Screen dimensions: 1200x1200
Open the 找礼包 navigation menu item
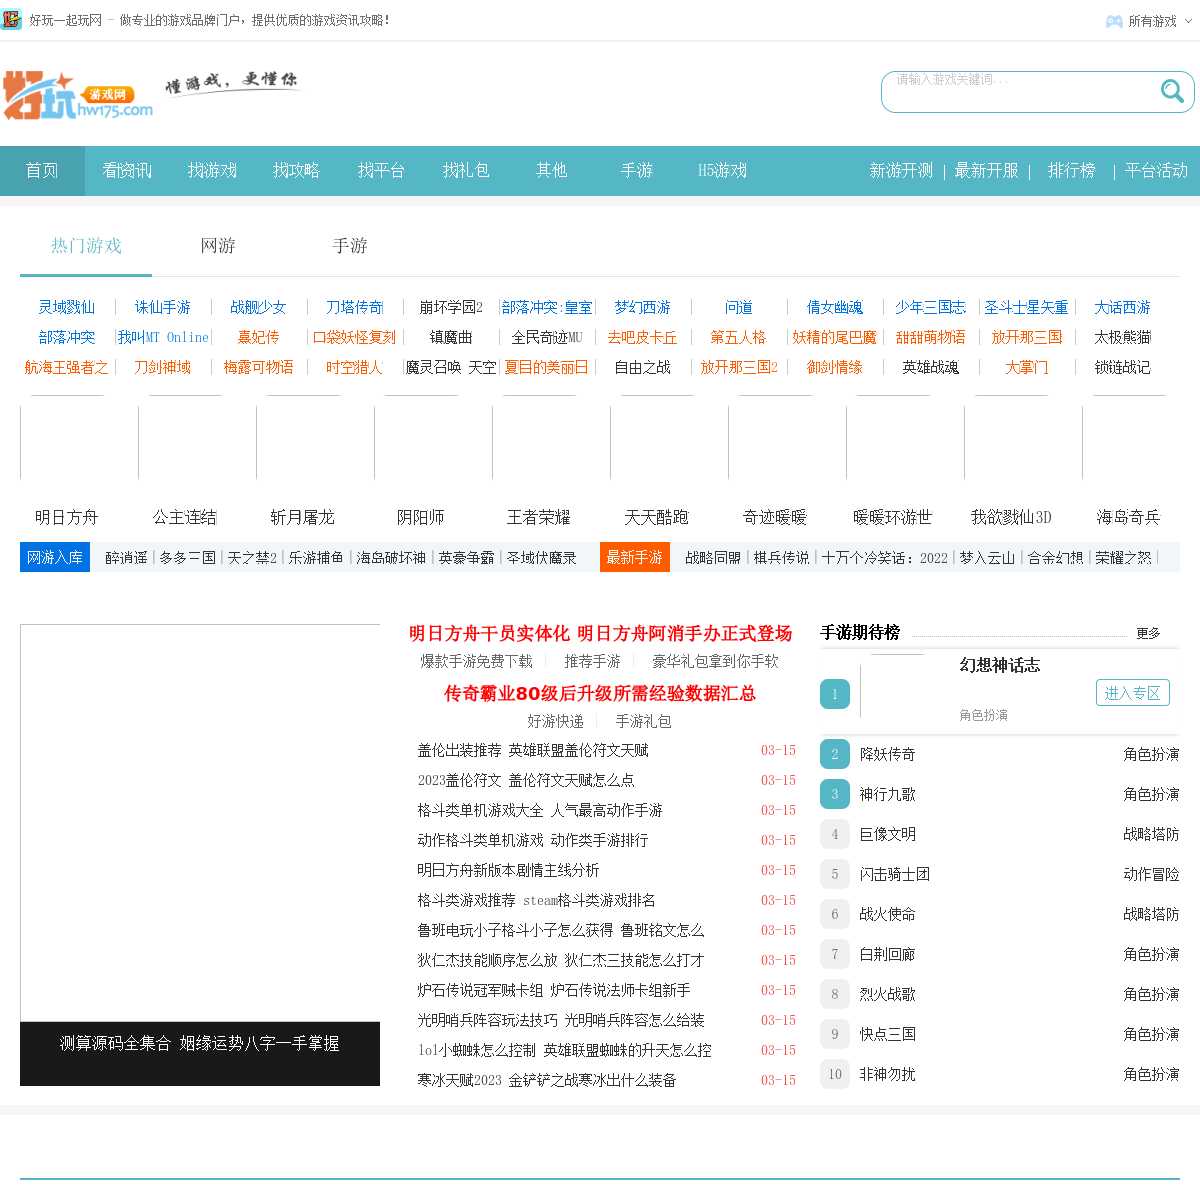pyautogui.click(x=466, y=171)
